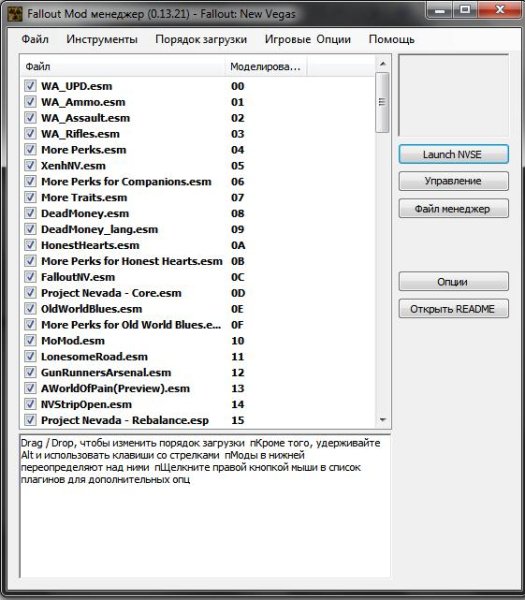
Task: Click the Управление button
Action: tap(453, 181)
